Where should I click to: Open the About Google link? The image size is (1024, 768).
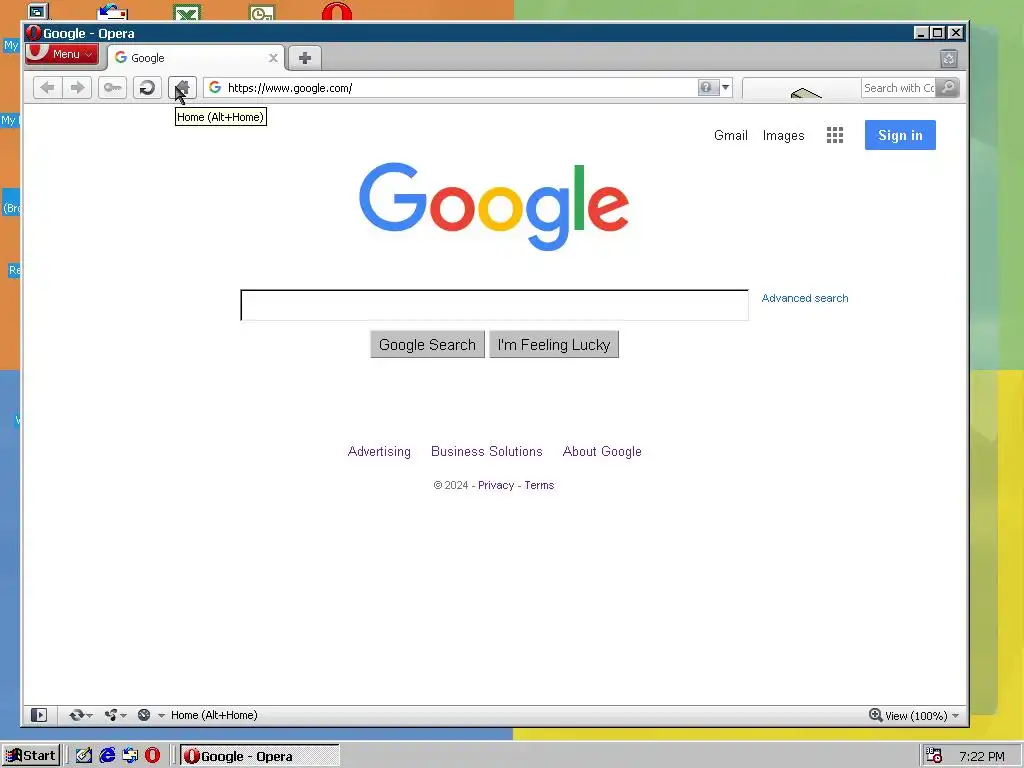602,451
